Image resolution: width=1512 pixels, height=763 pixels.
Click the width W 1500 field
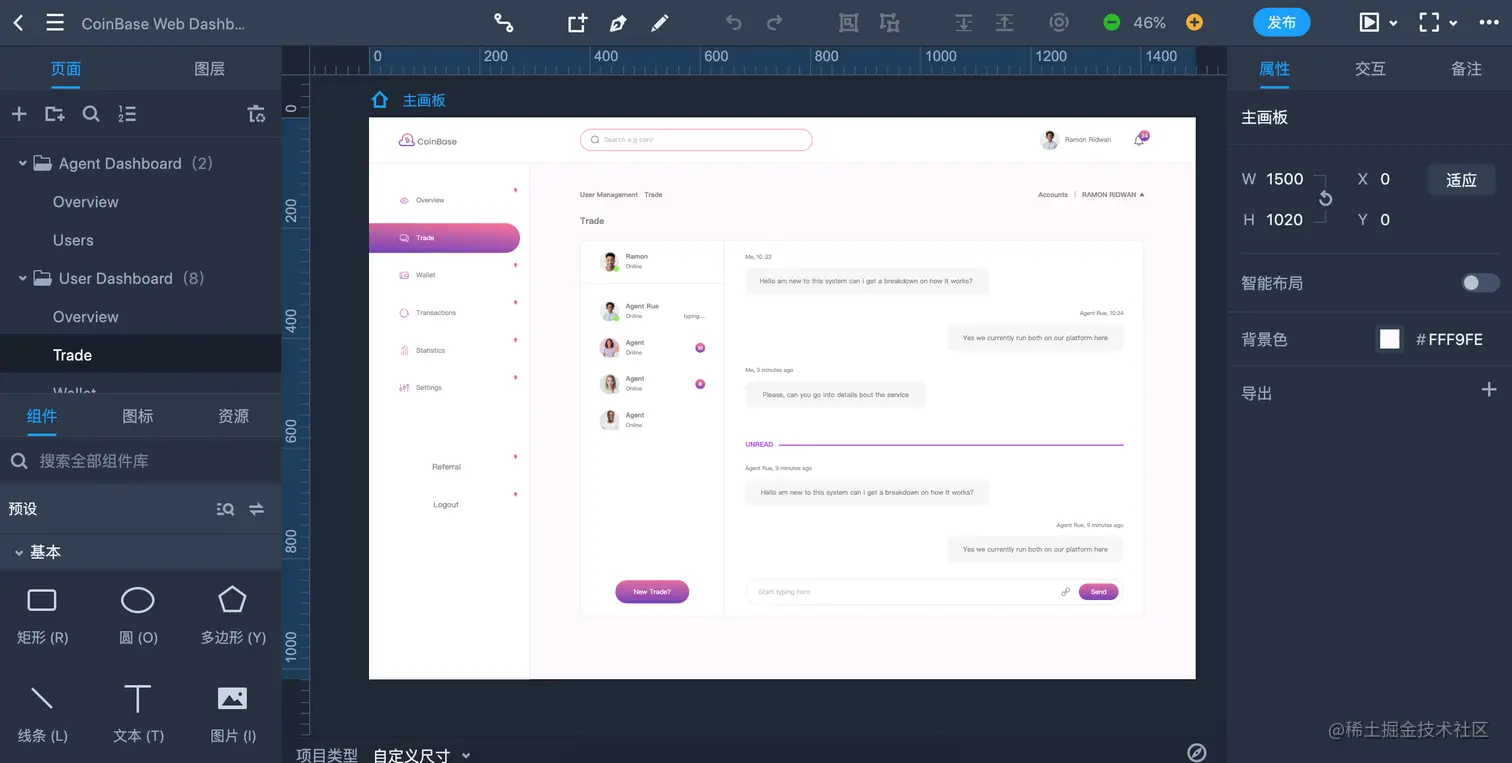pos(1285,179)
